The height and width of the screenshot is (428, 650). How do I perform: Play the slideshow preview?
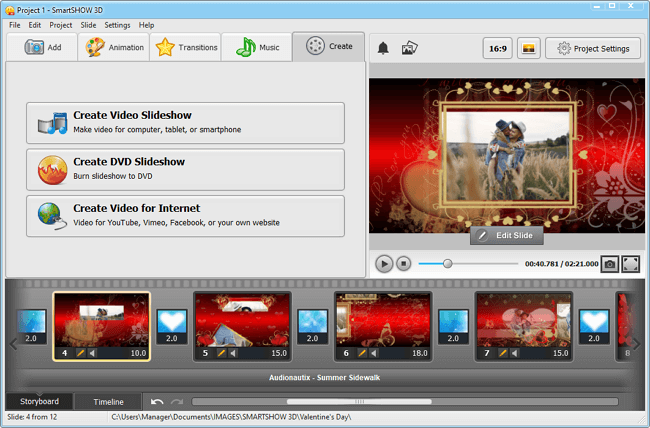[x=384, y=264]
